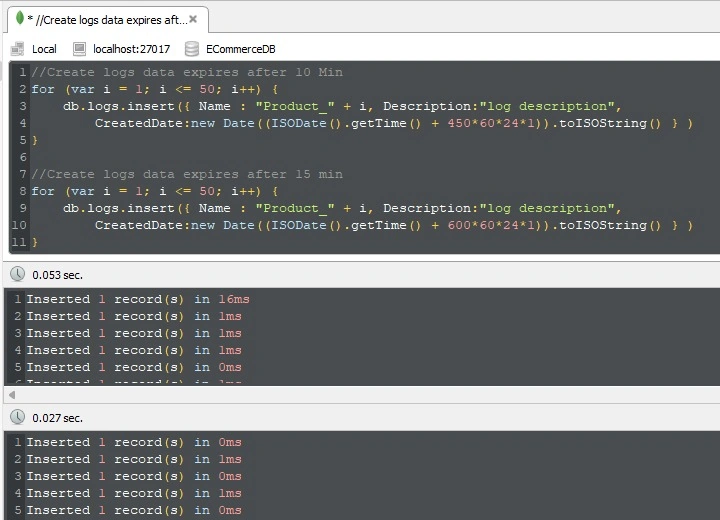The width and height of the screenshot is (720, 520).
Task: Place cursor in comment 'expires after 15 min'
Action: [263, 174]
